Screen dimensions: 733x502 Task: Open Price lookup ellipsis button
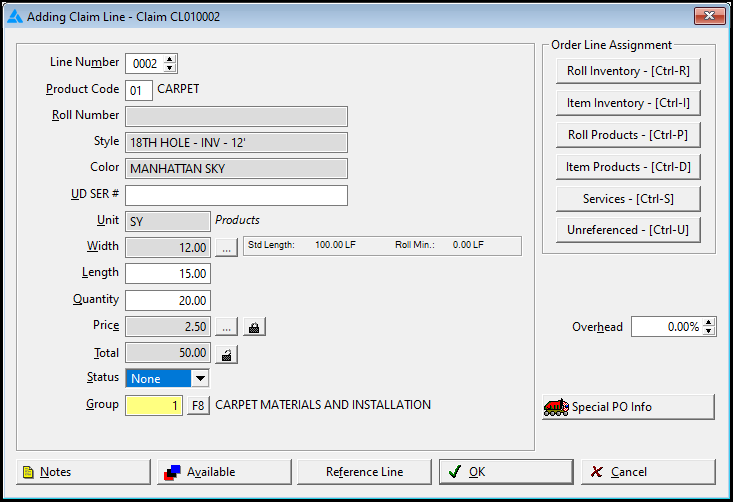coord(226,327)
